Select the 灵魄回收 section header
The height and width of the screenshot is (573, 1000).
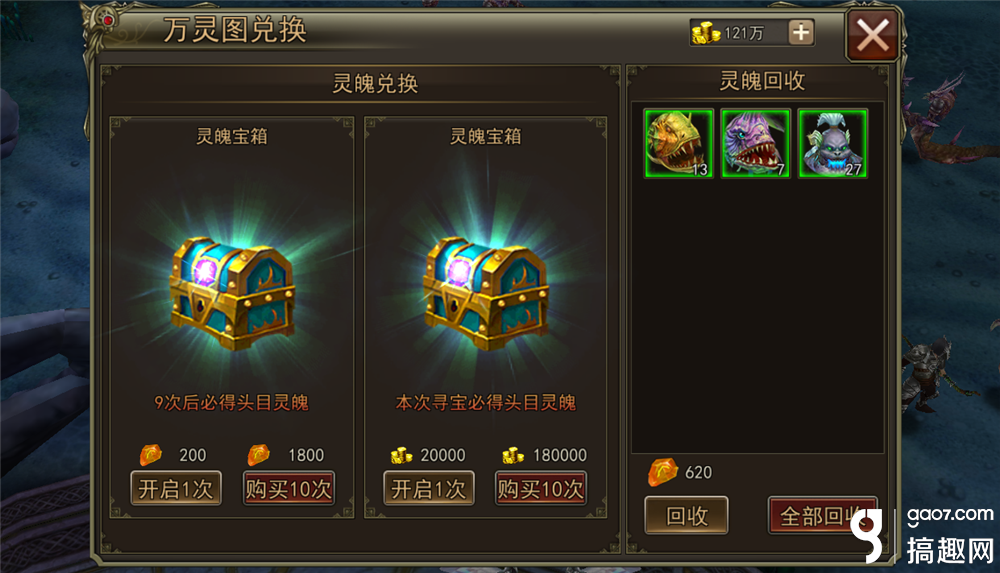tap(762, 81)
